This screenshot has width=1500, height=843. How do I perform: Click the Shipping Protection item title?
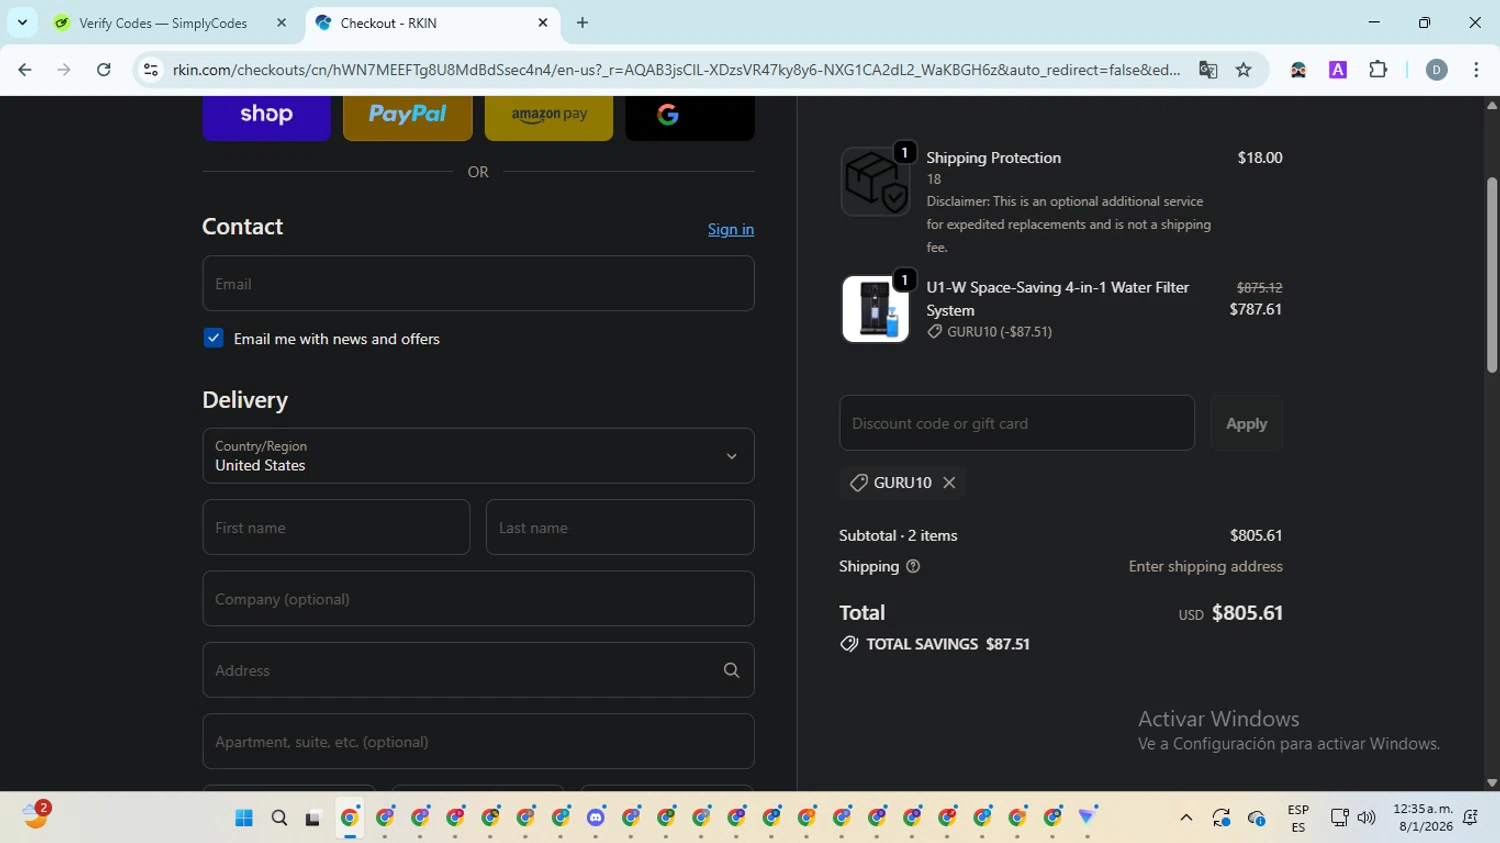click(993, 158)
